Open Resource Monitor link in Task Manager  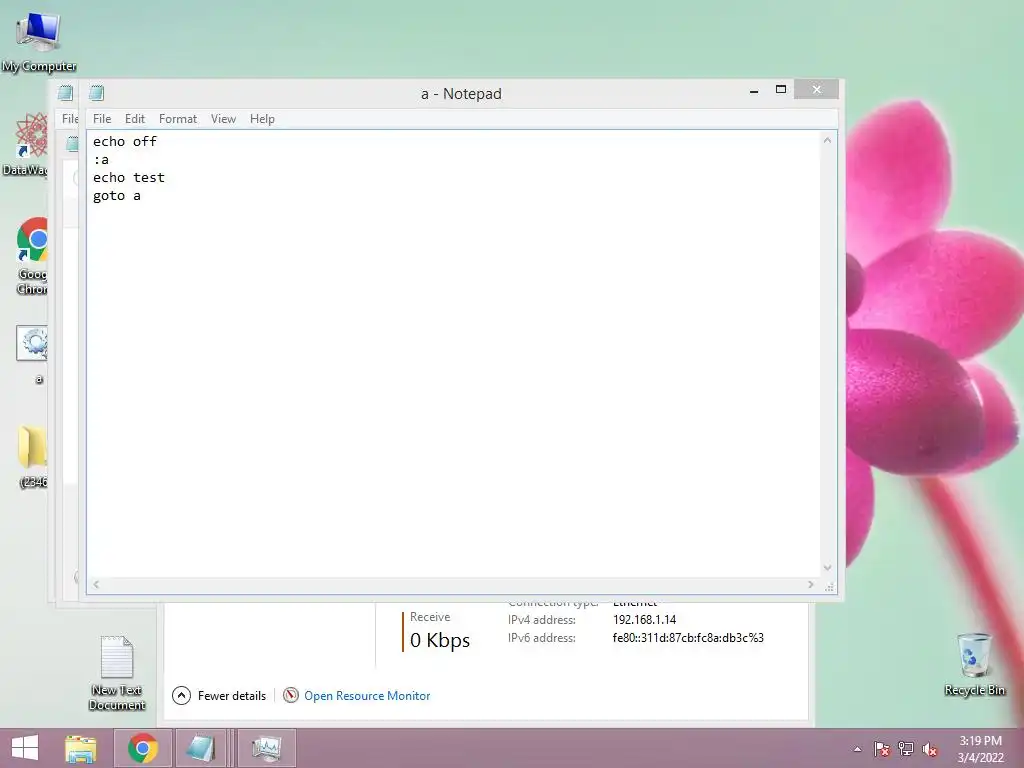(367, 696)
